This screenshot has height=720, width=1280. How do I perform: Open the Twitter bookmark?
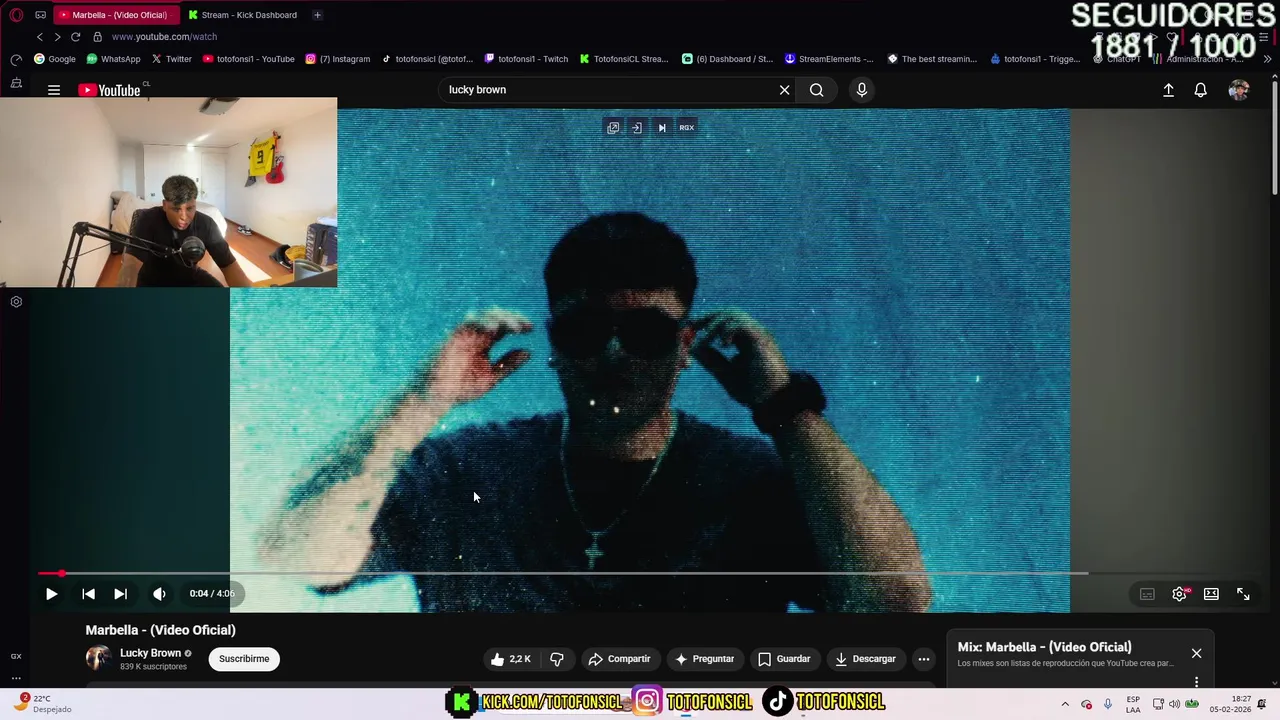point(171,59)
